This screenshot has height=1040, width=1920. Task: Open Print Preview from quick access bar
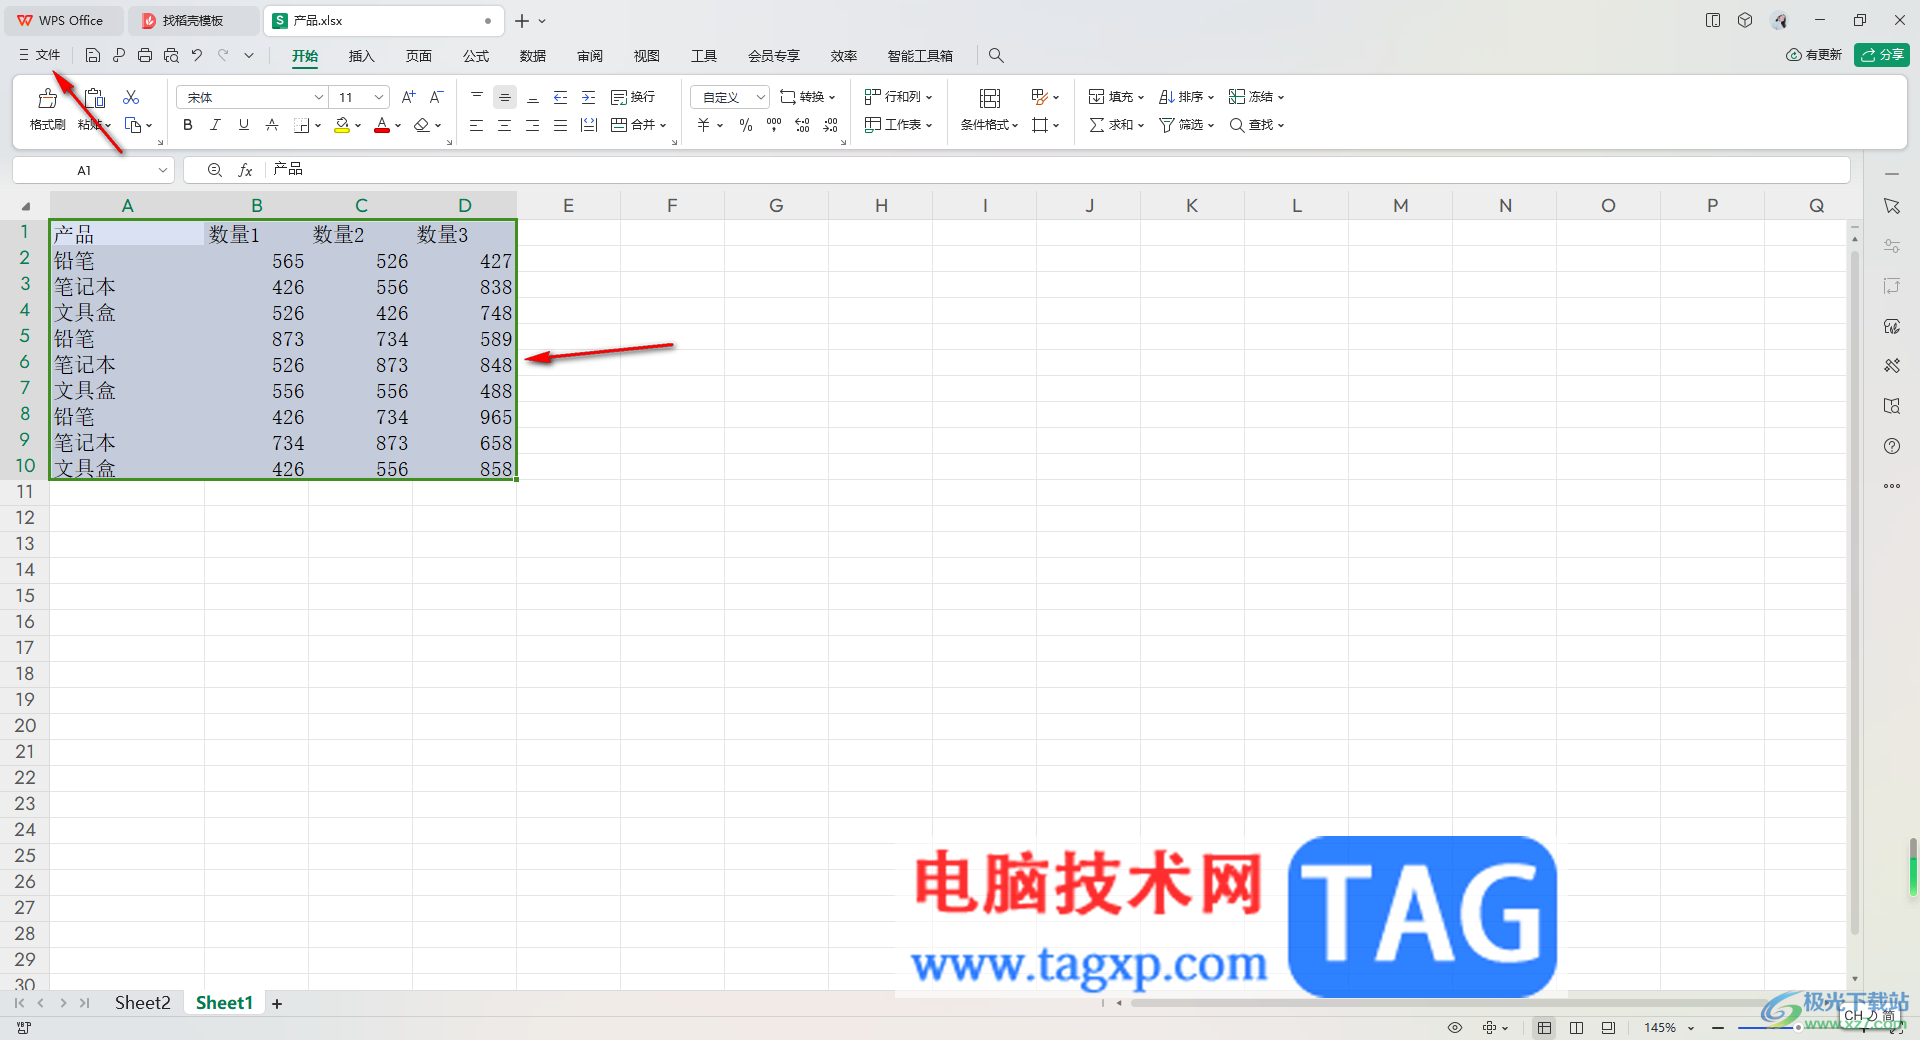coord(171,56)
